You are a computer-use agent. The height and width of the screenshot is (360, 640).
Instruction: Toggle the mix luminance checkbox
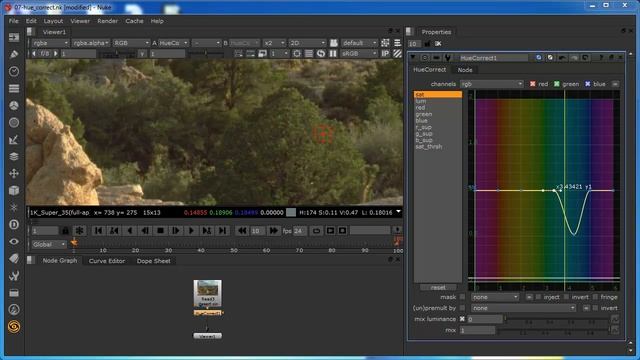point(462,319)
